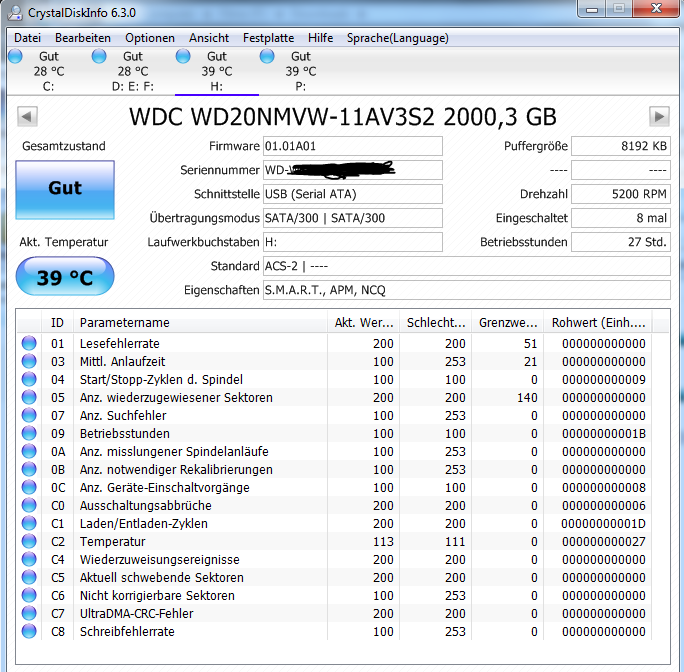Image resolution: width=684 pixels, height=672 pixels.
Task: Open the Datei menu
Action: [x=27, y=38]
